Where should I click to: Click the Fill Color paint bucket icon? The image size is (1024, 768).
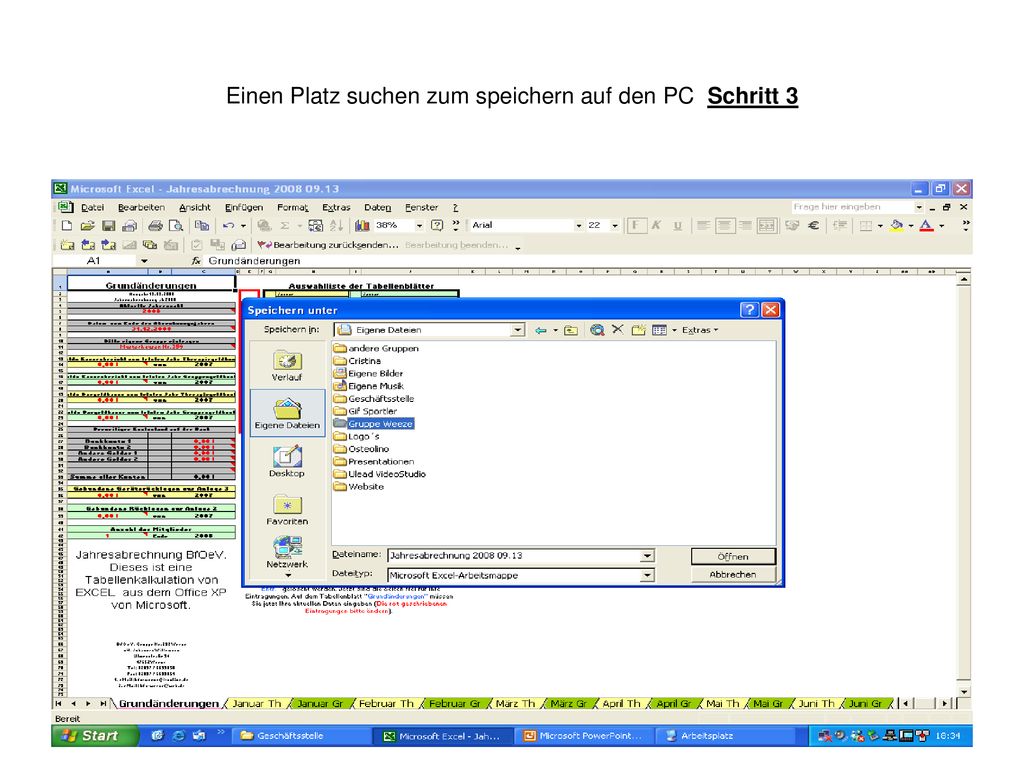tap(897, 226)
